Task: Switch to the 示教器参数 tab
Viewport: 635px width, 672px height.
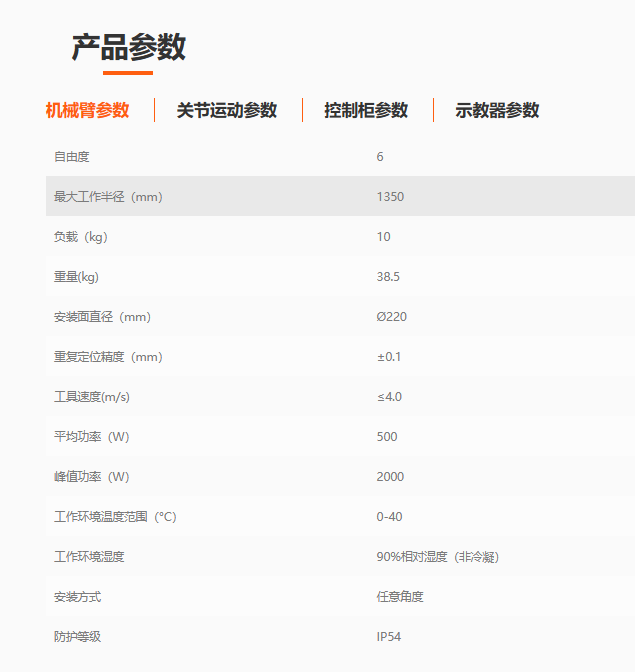Action: [x=497, y=110]
